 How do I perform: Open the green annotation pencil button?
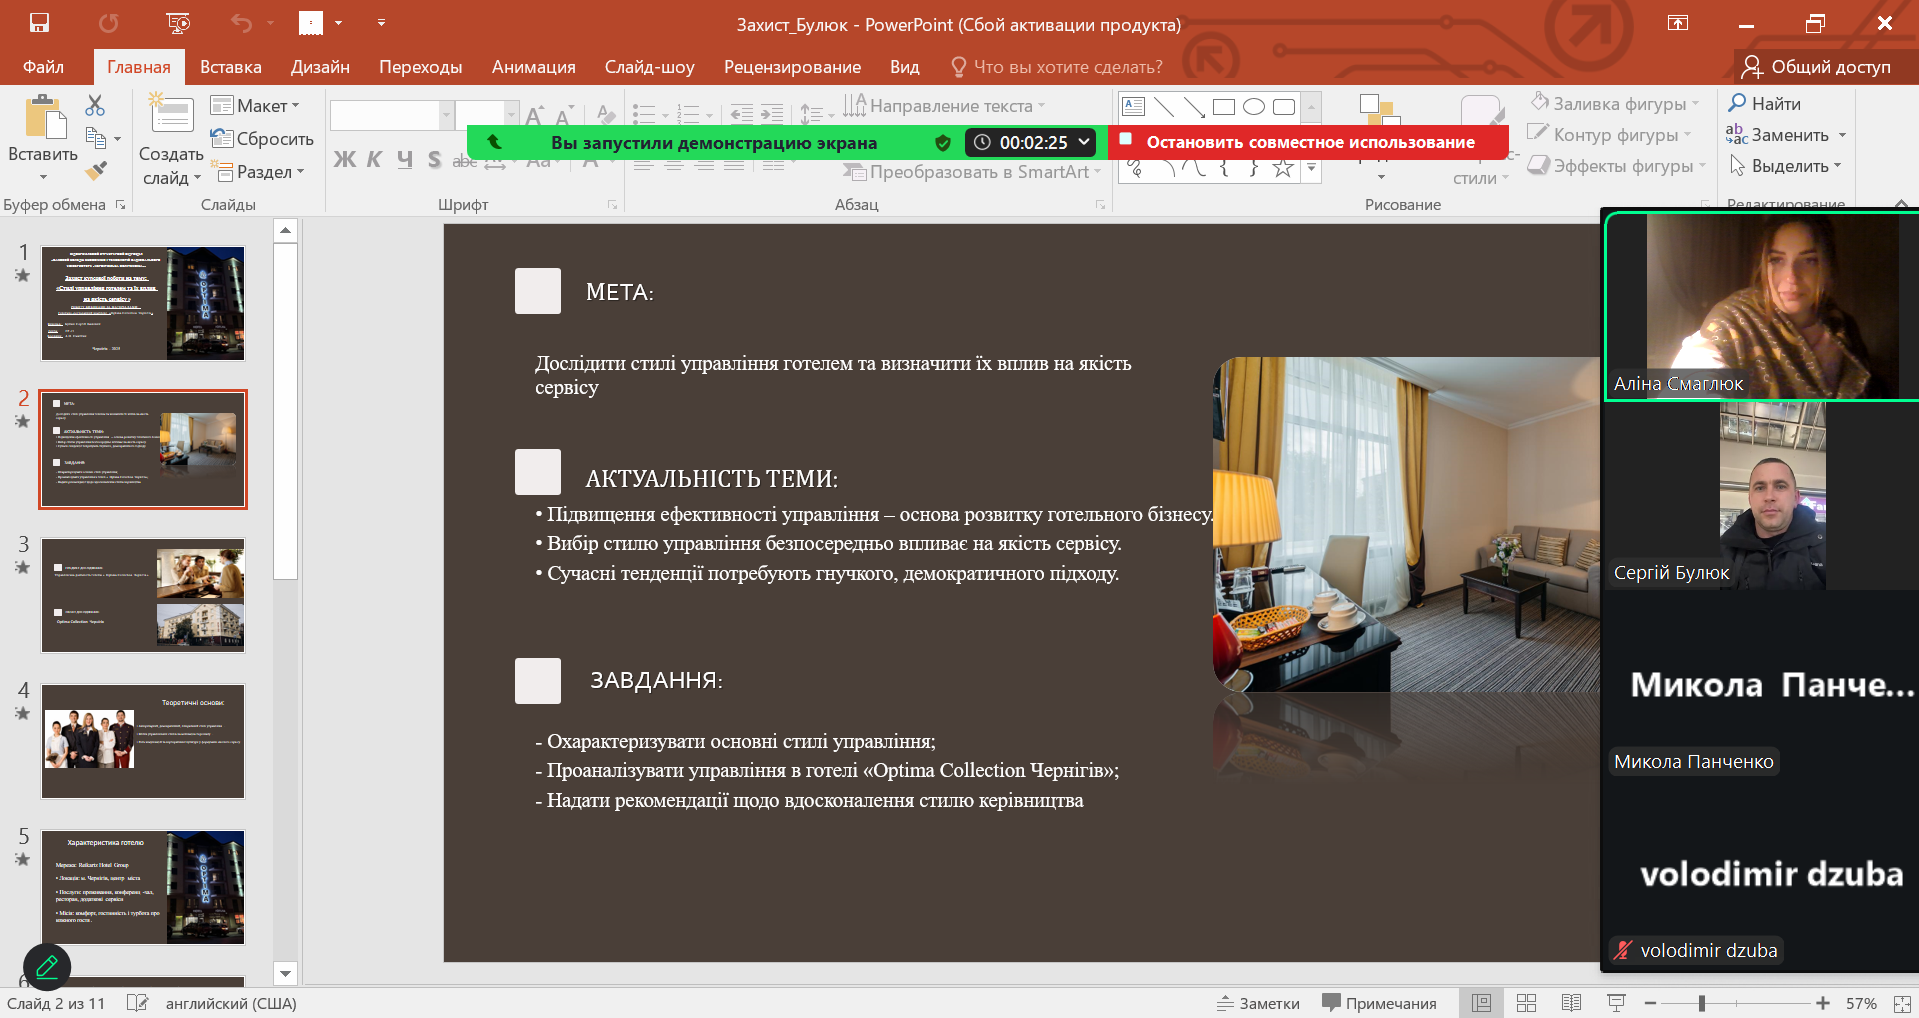(x=46, y=967)
